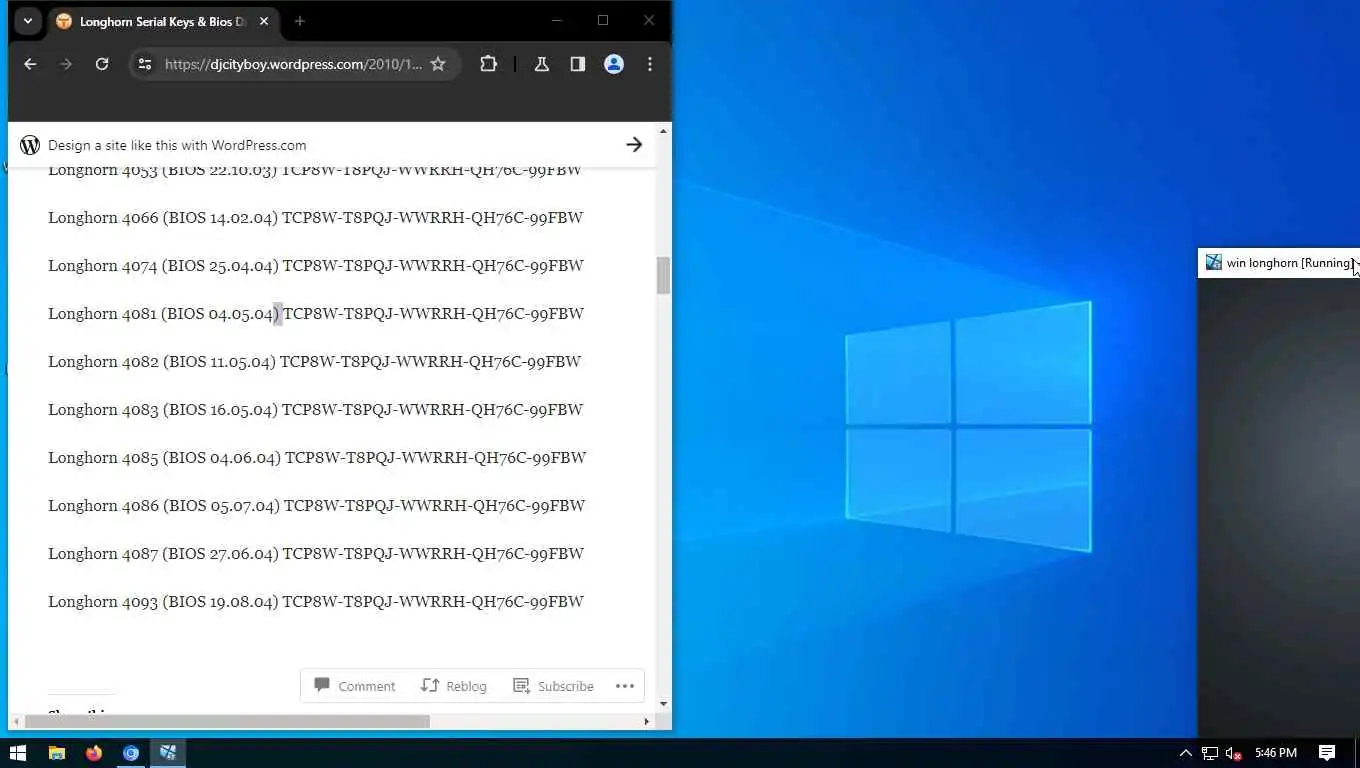Open Firefox from the taskbar

pyautogui.click(x=94, y=753)
